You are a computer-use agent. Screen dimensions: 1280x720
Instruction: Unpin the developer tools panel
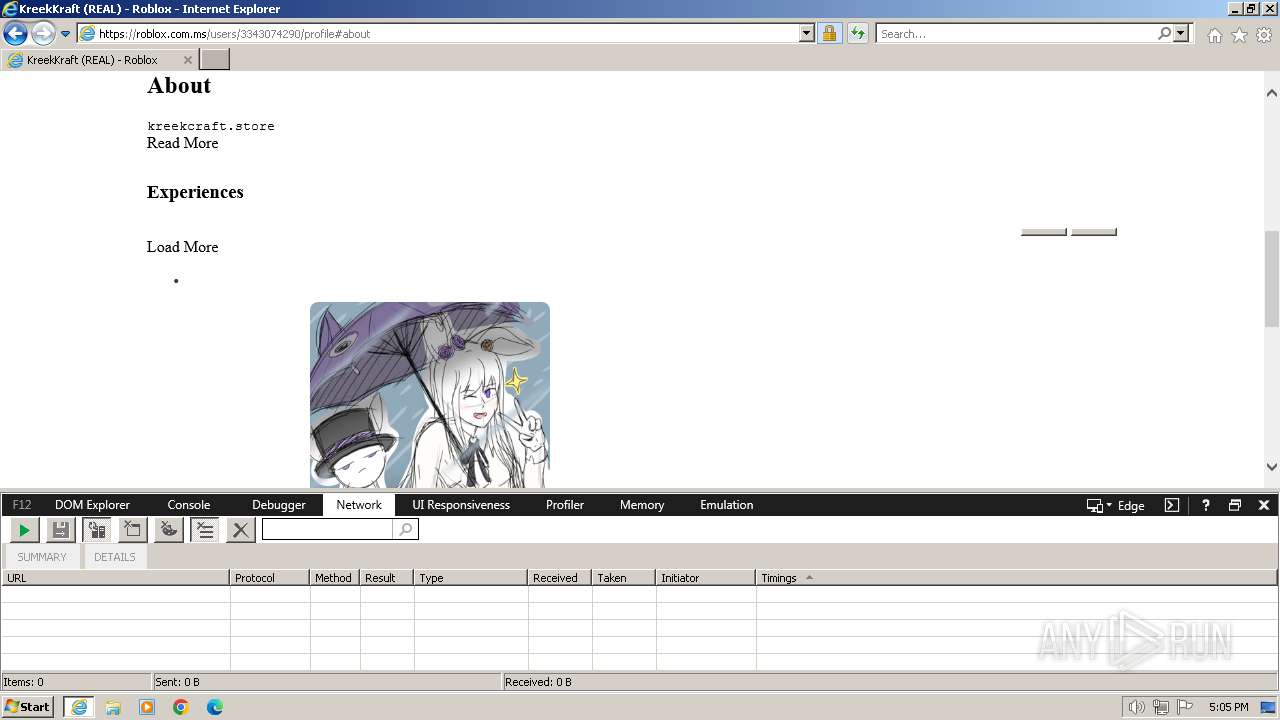[1235, 505]
